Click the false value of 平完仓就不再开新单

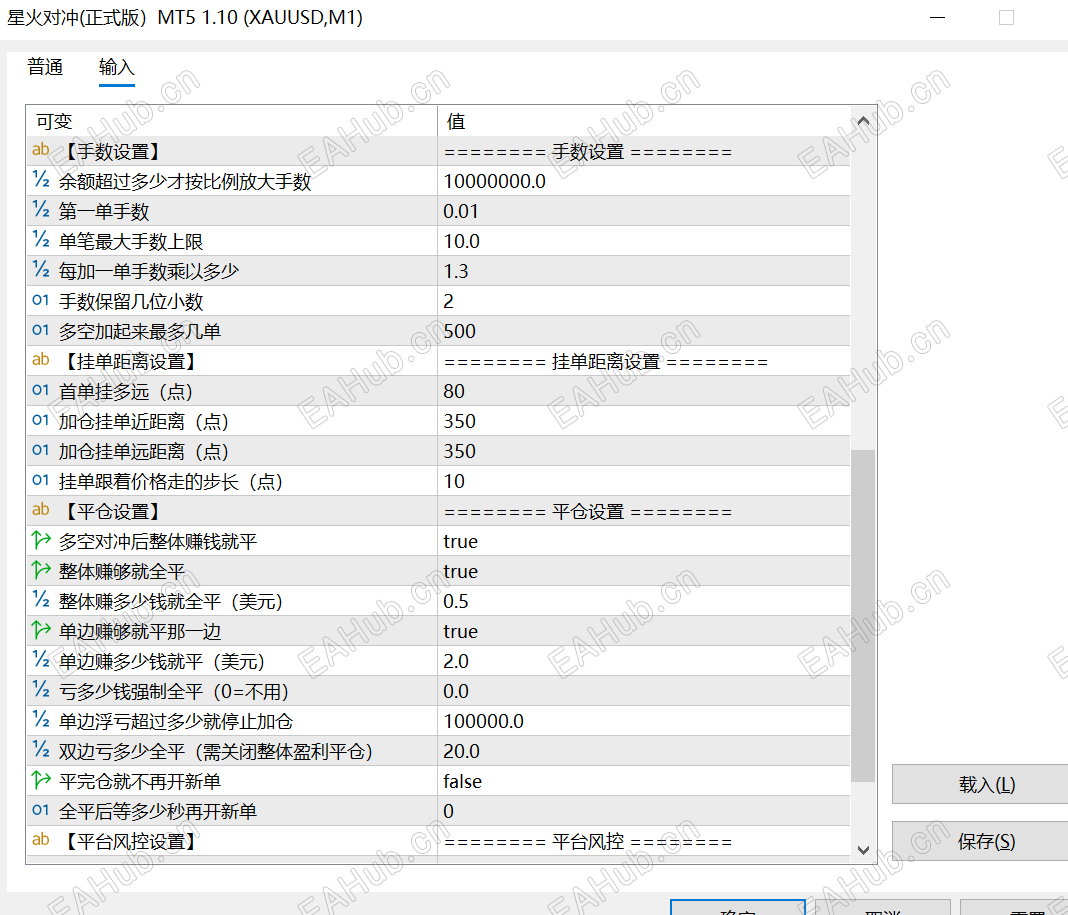(x=462, y=781)
